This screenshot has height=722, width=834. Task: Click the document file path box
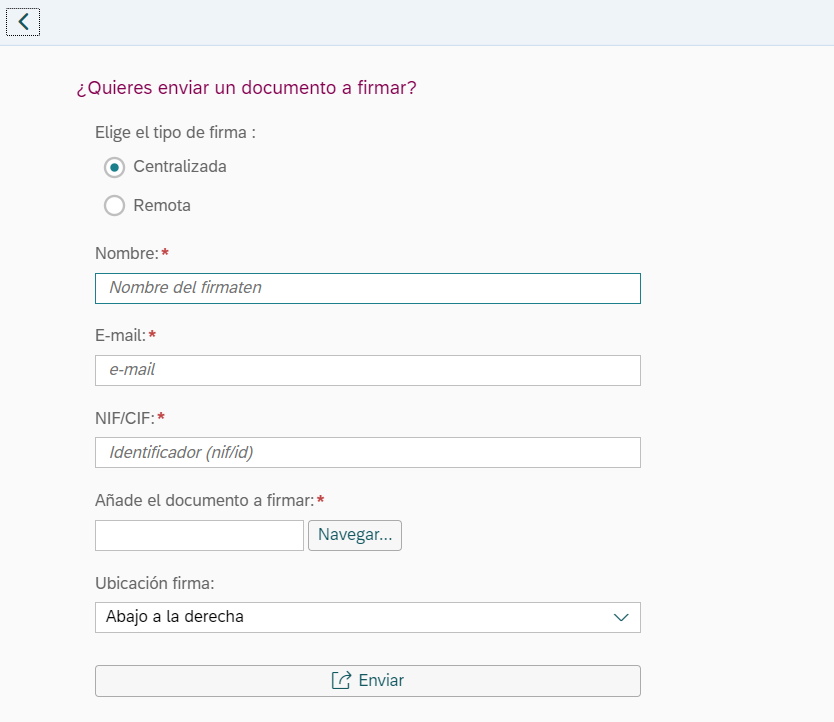(x=199, y=535)
